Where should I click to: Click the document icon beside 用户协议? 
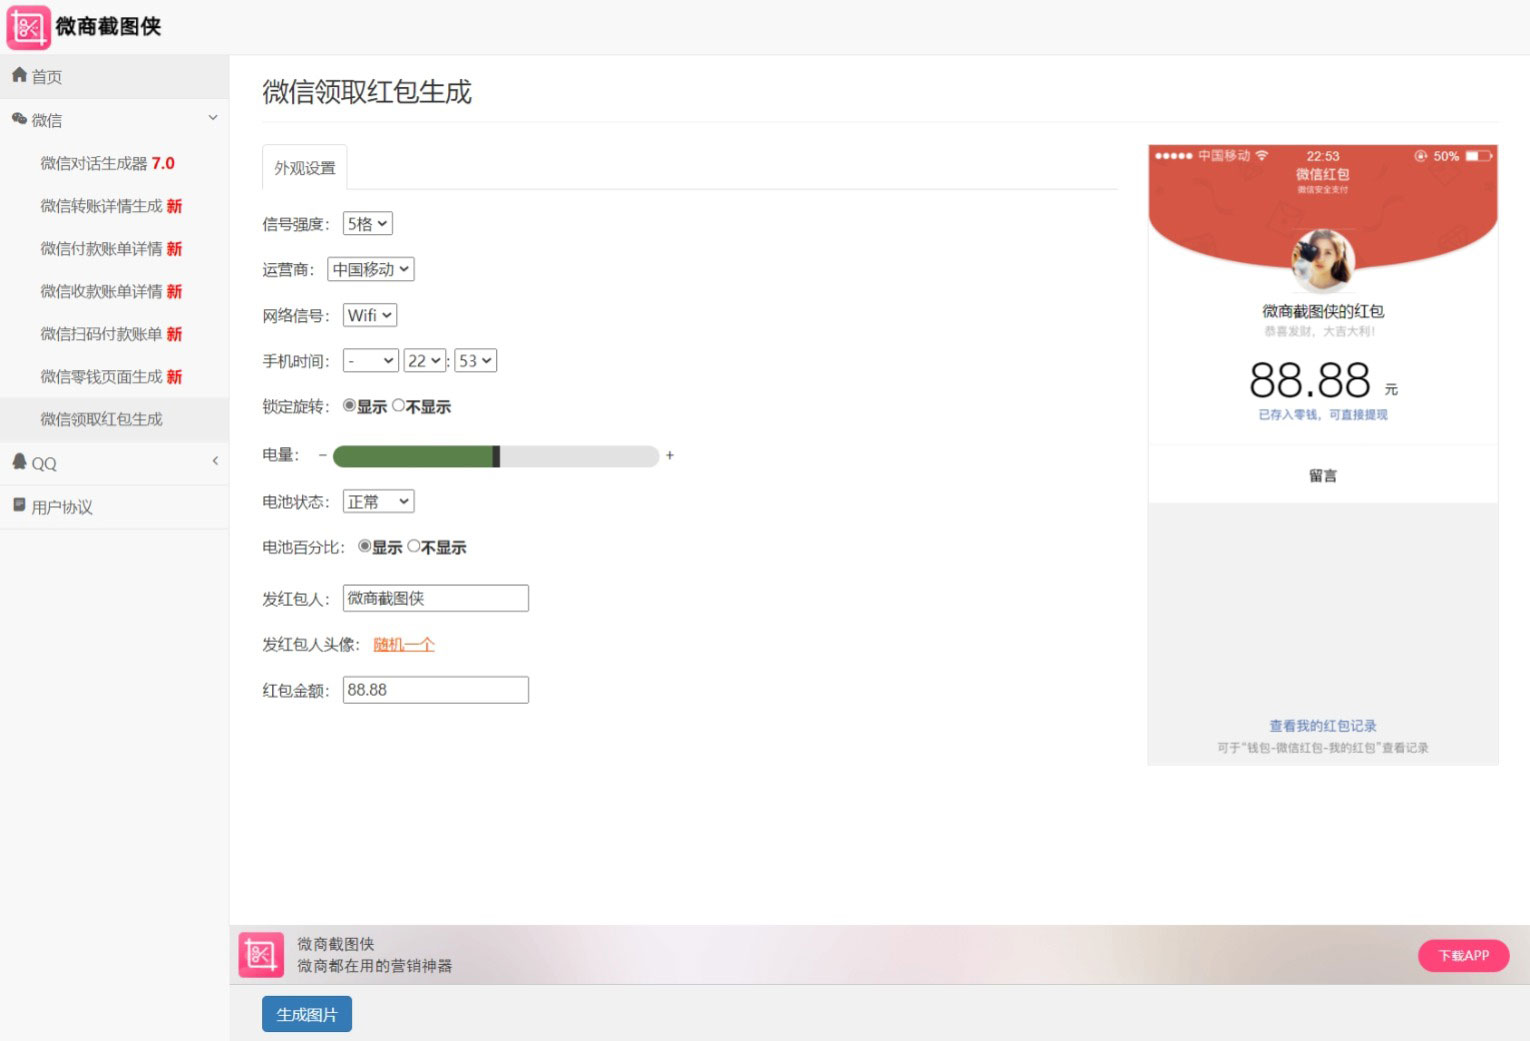tap(19, 505)
